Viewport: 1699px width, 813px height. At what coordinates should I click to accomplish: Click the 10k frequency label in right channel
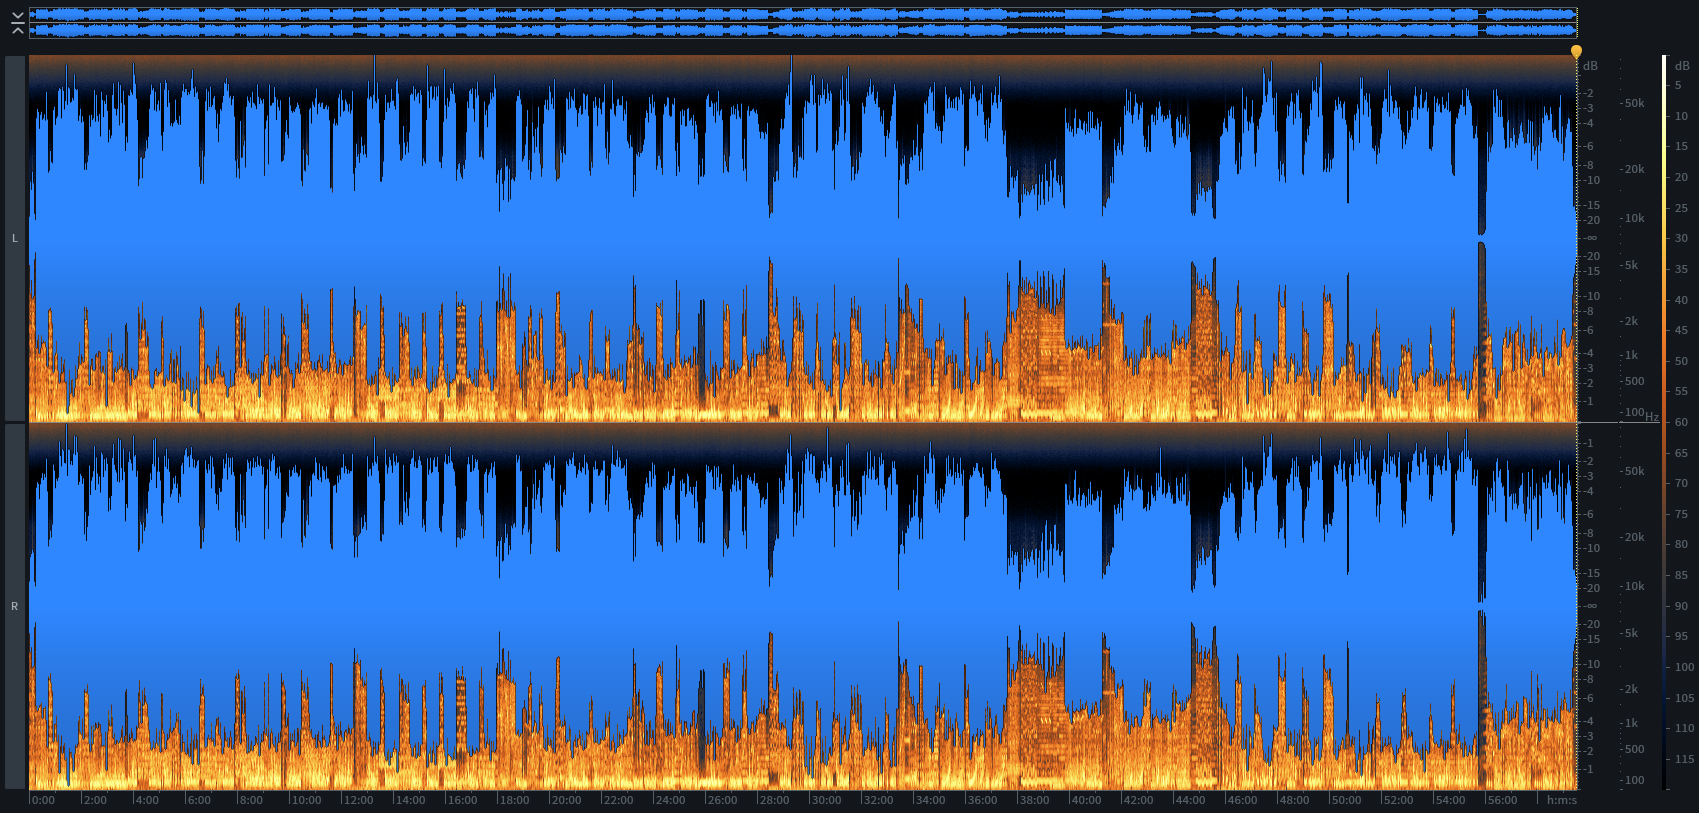click(1635, 586)
